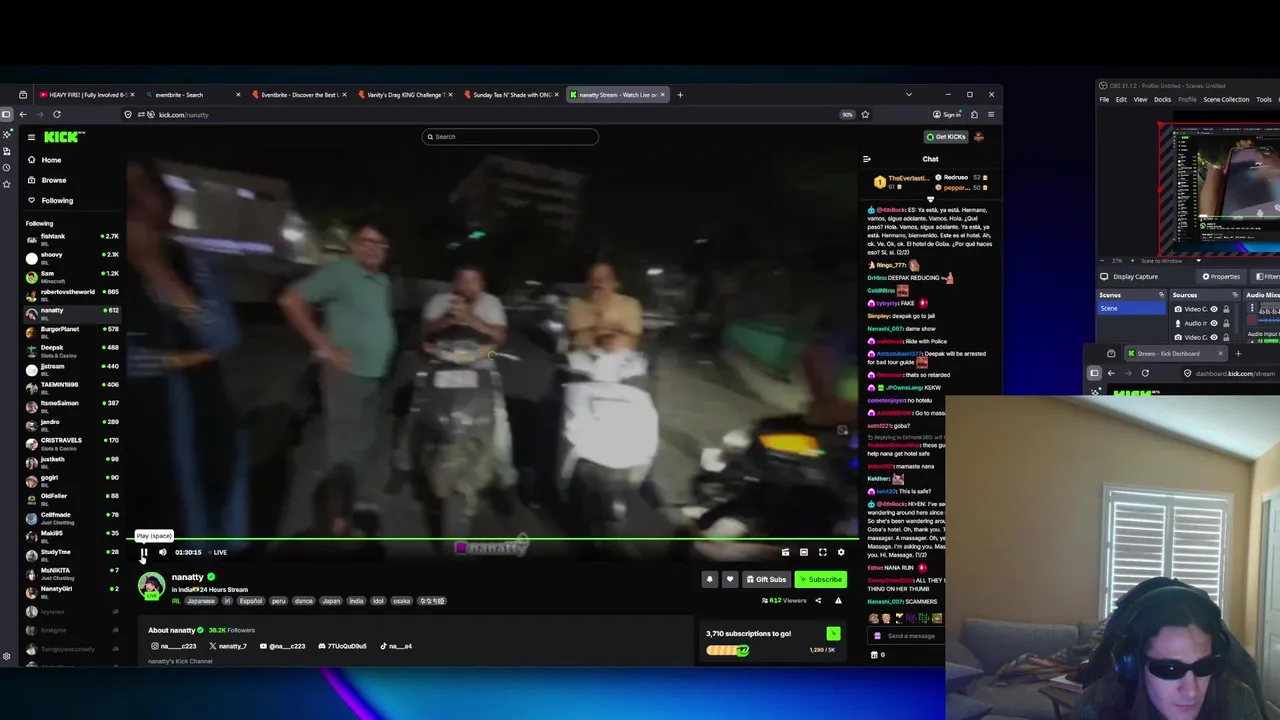The width and height of the screenshot is (1280, 720).
Task: Open browser sidebar history clock icon
Action: 7,167
